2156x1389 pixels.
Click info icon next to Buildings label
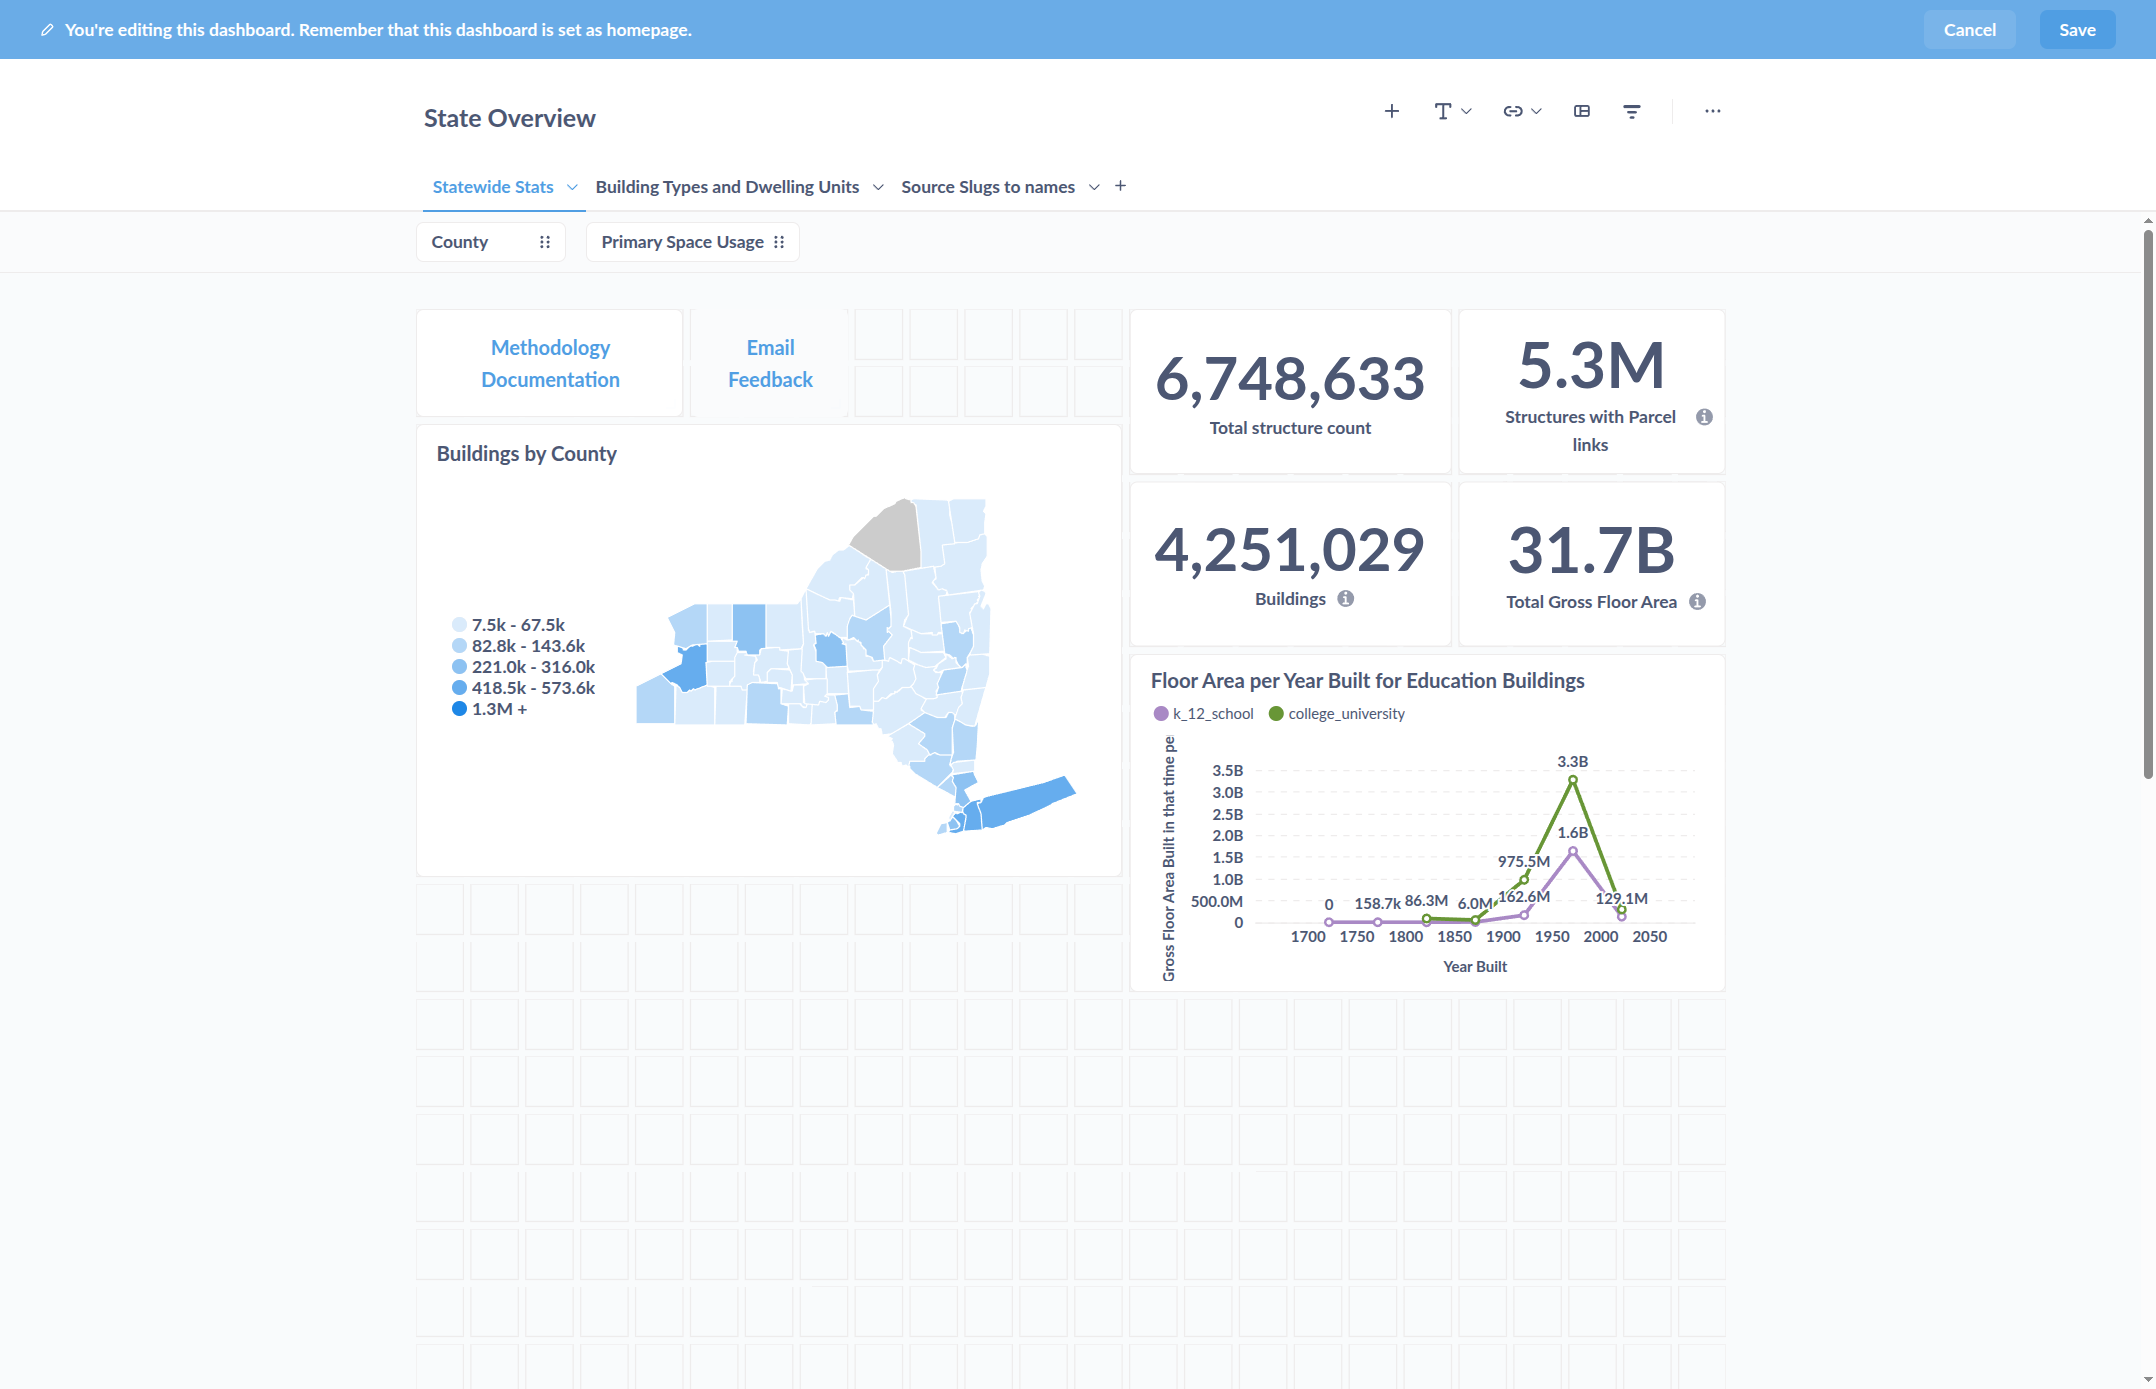pos(1345,598)
